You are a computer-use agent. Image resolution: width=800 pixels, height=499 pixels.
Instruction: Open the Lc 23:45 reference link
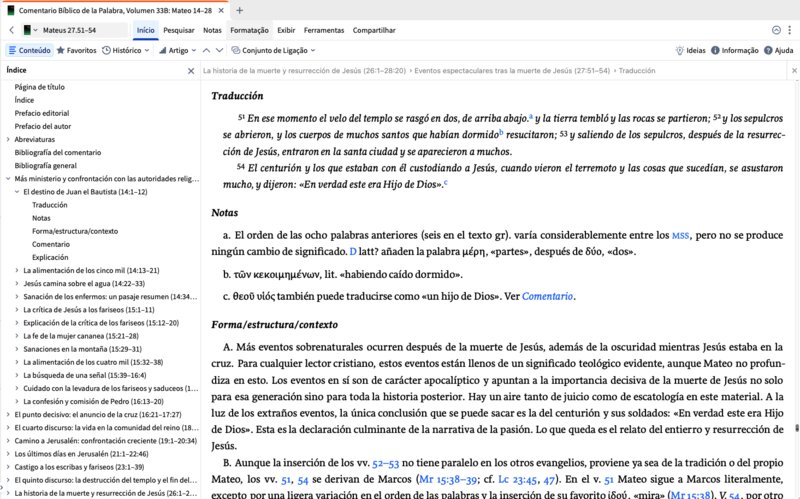pyautogui.click(x=519, y=480)
